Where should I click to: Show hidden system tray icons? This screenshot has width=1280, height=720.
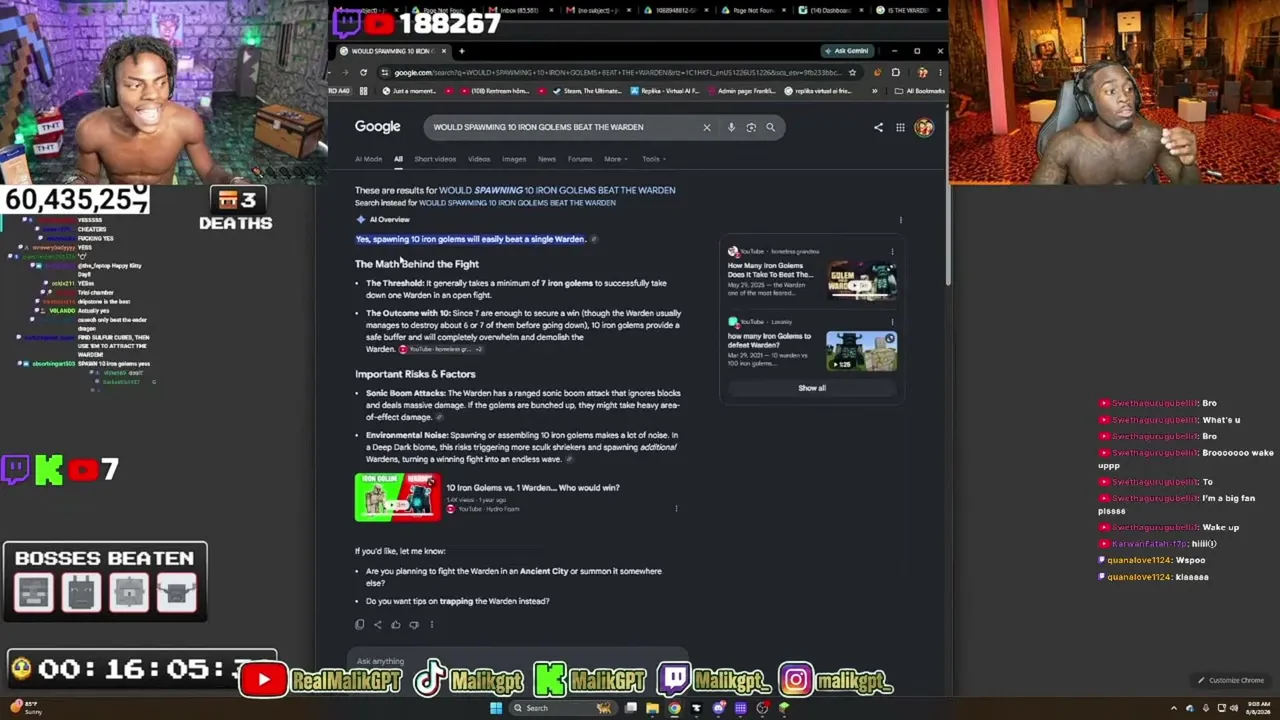pos(1174,708)
